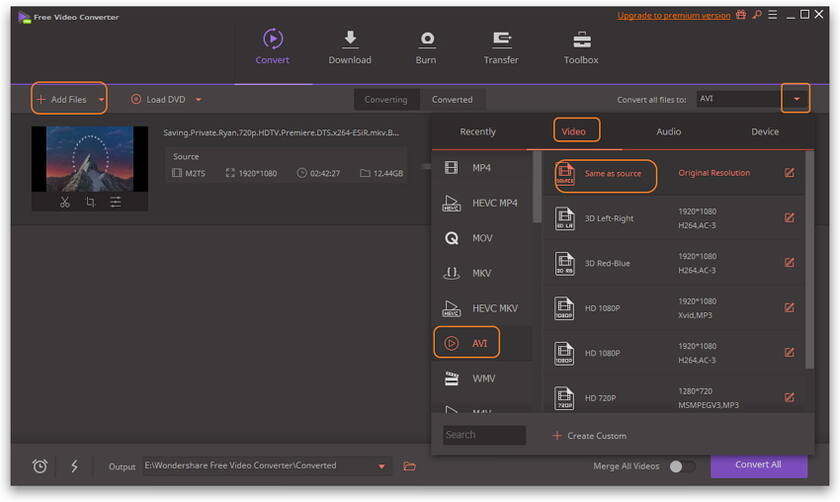Viewport: 840px width, 502px height.
Task: Select MKV format
Action: [x=482, y=273]
